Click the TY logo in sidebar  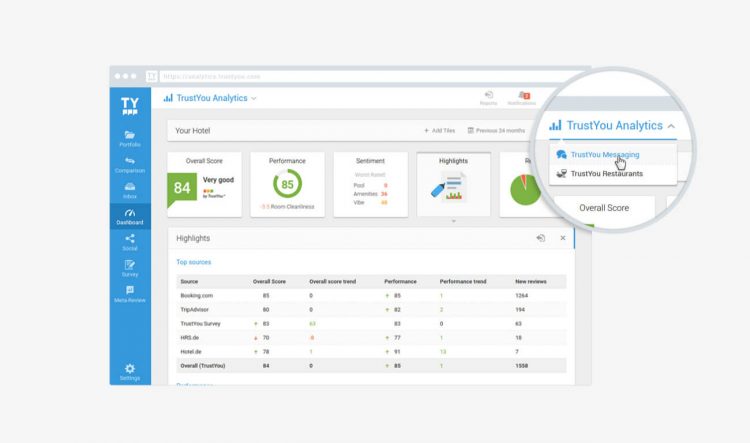pyautogui.click(x=130, y=106)
